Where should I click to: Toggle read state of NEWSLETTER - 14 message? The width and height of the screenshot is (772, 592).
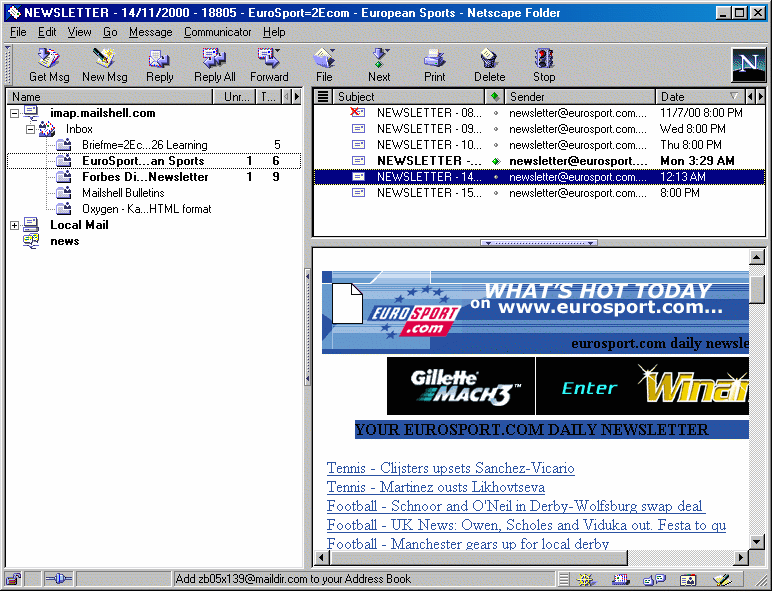(x=496, y=177)
